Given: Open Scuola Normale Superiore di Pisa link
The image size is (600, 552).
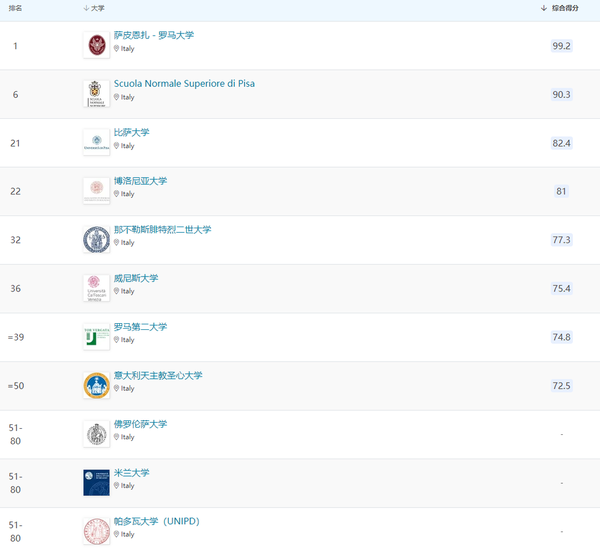Looking at the screenshot, I should [x=184, y=84].
